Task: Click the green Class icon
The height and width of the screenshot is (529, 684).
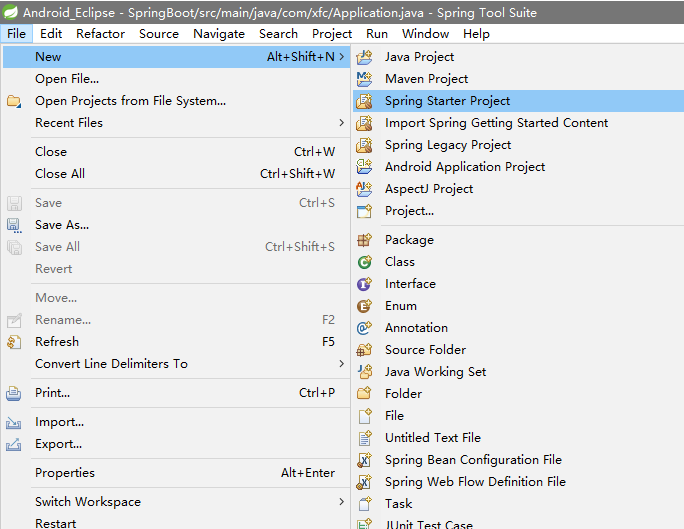Action: (x=364, y=262)
